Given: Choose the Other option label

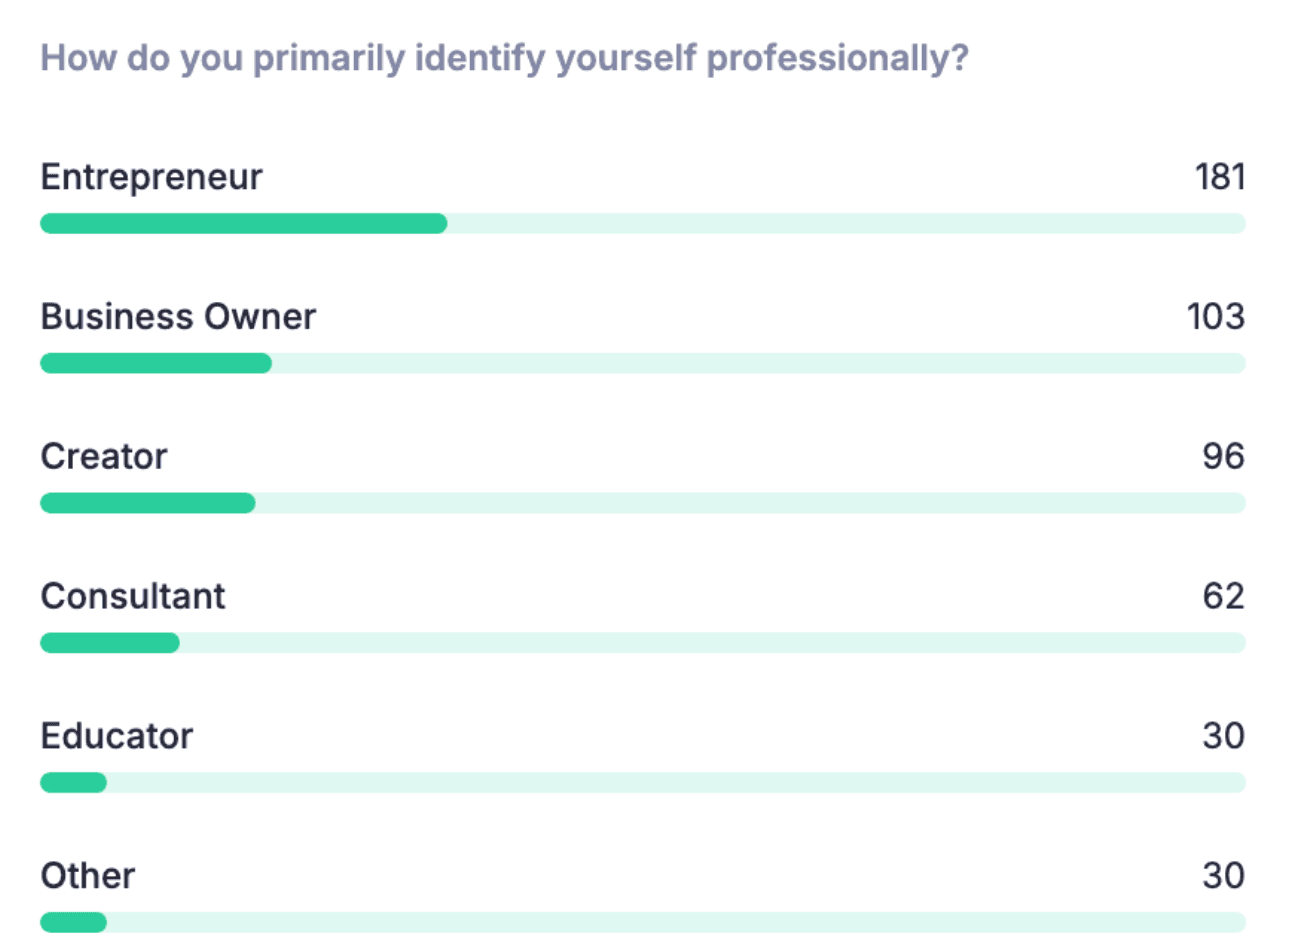Looking at the screenshot, I should click(x=88, y=876).
